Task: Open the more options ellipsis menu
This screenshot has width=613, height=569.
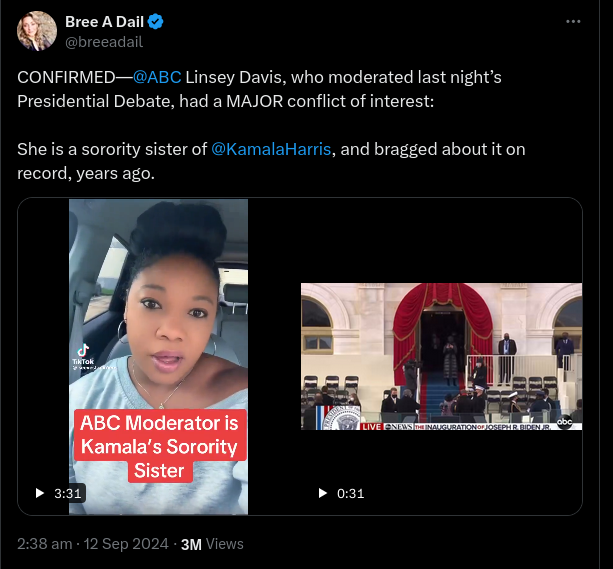Action: (x=573, y=21)
